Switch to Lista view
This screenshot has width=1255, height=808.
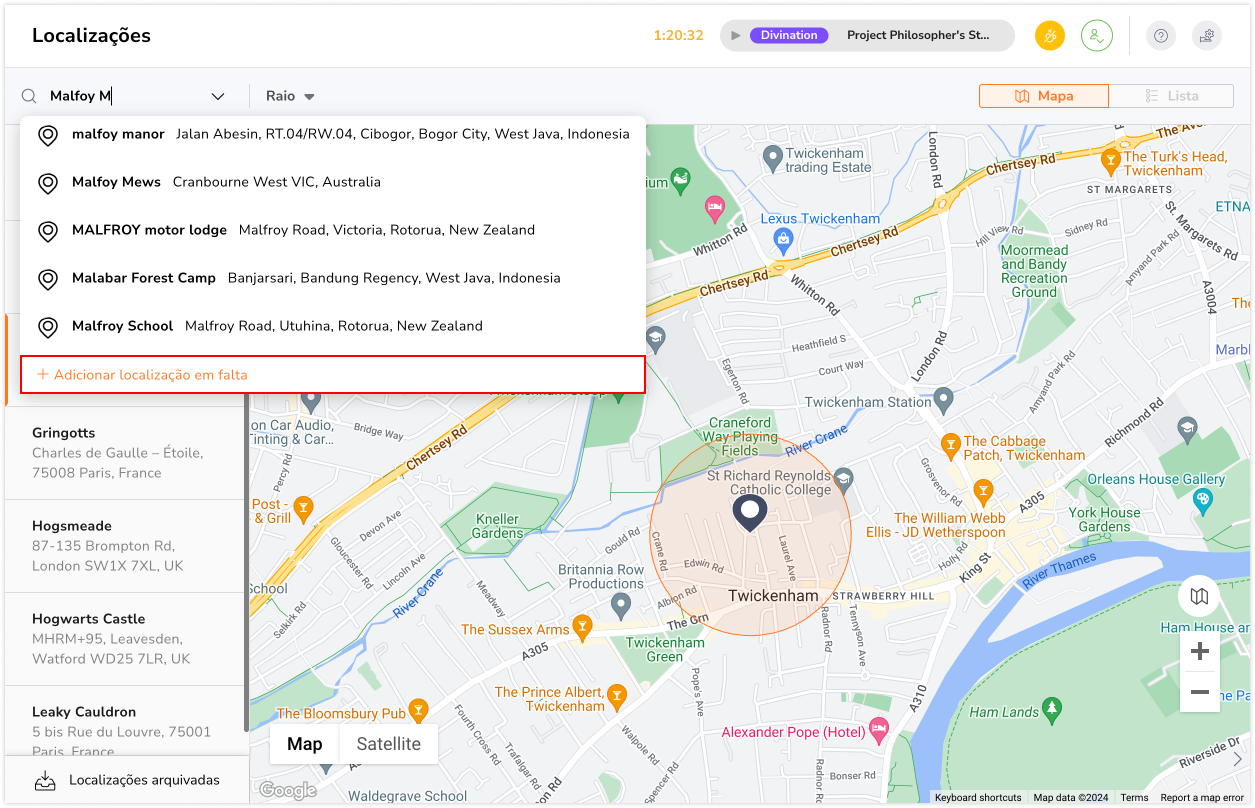point(1171,96)
